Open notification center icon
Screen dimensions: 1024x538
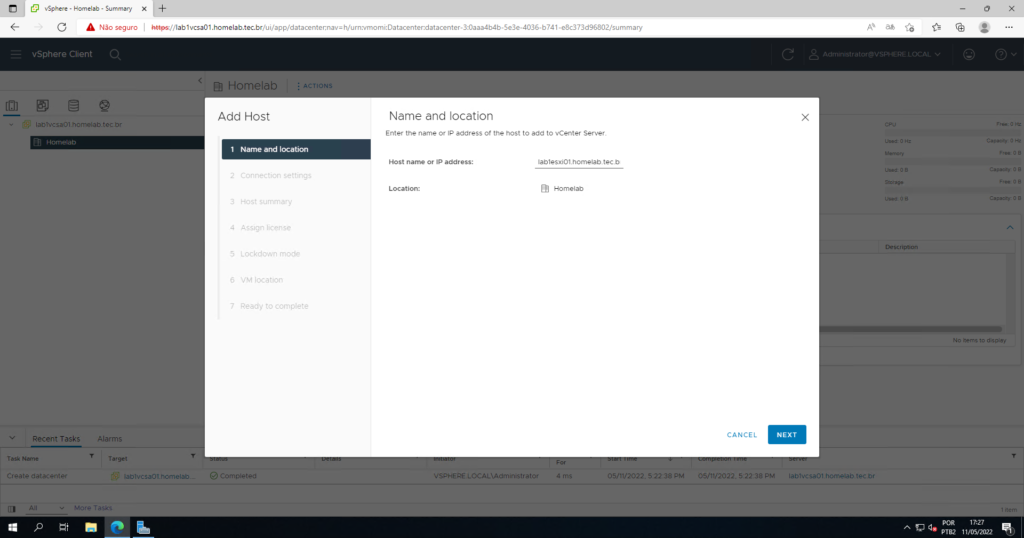(1008, 528)
